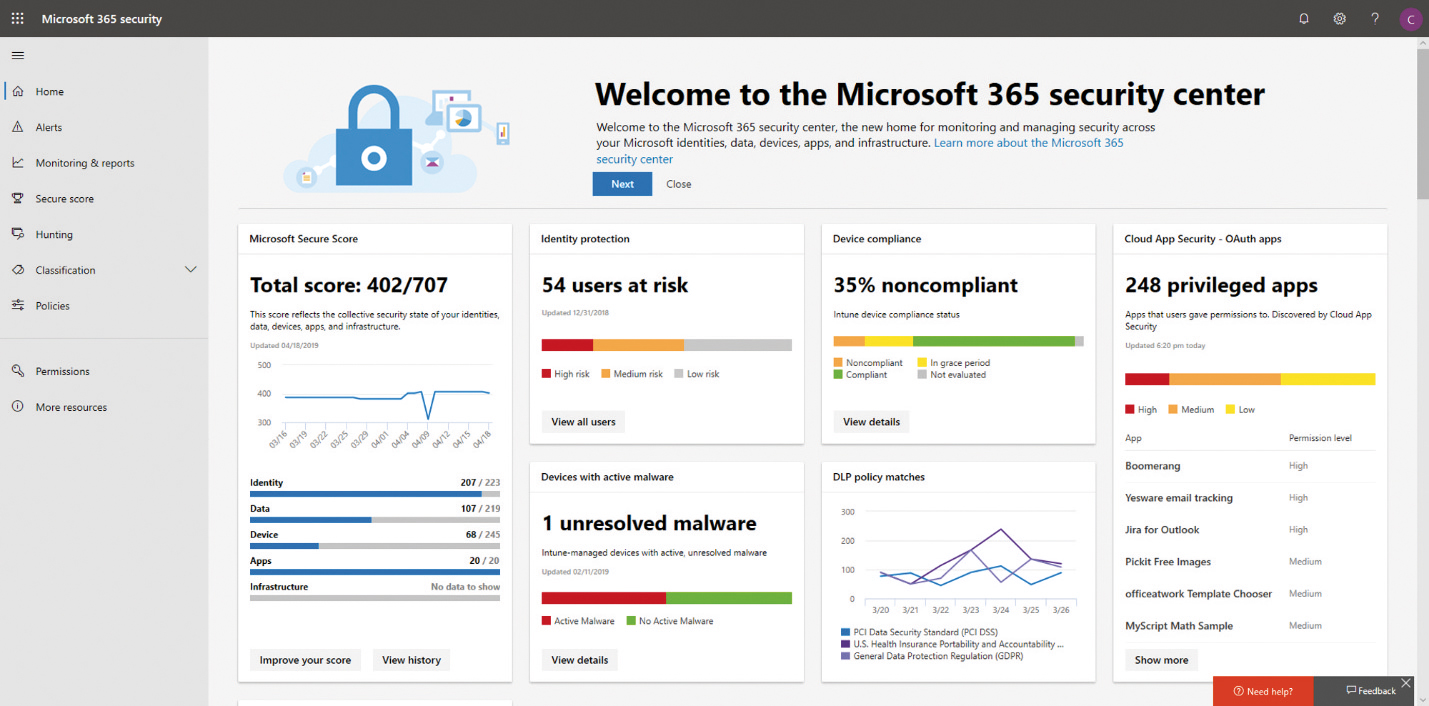Select Home in the navigation menu
Image resolution: width=1429 pixels, height=706 pixels.
(x=49, y=91)
